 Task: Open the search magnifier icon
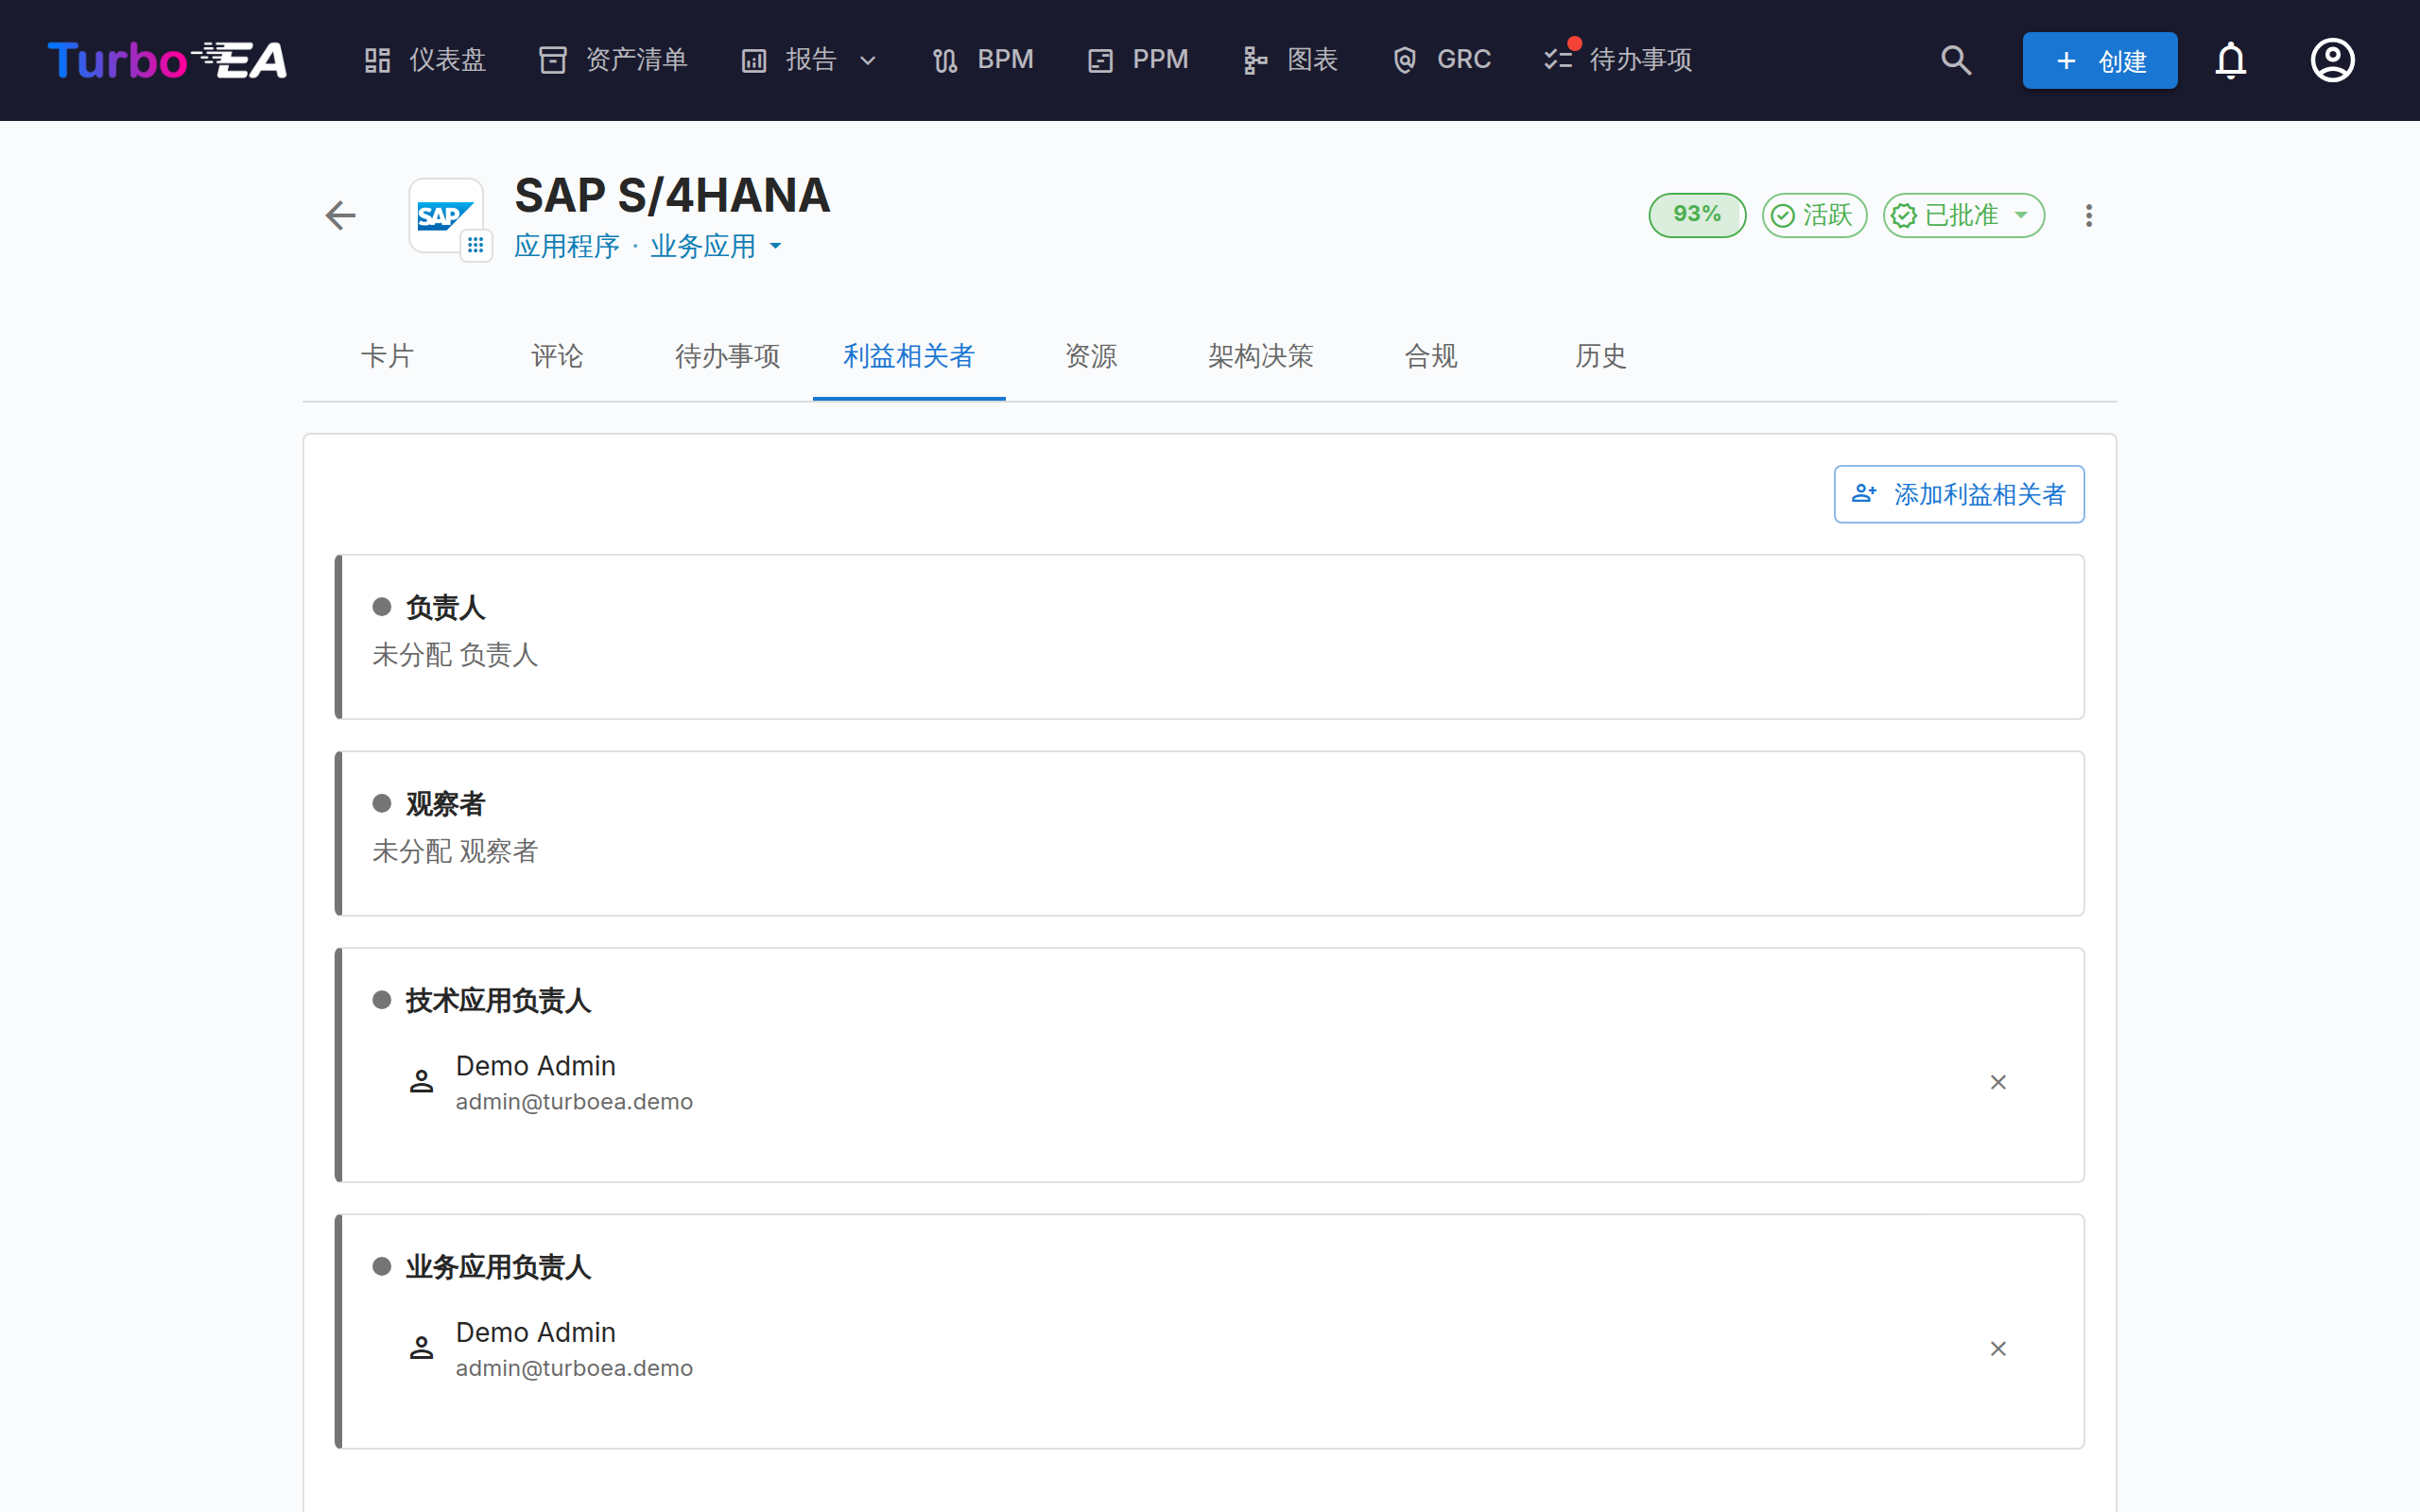click(x=1956, y=60)
